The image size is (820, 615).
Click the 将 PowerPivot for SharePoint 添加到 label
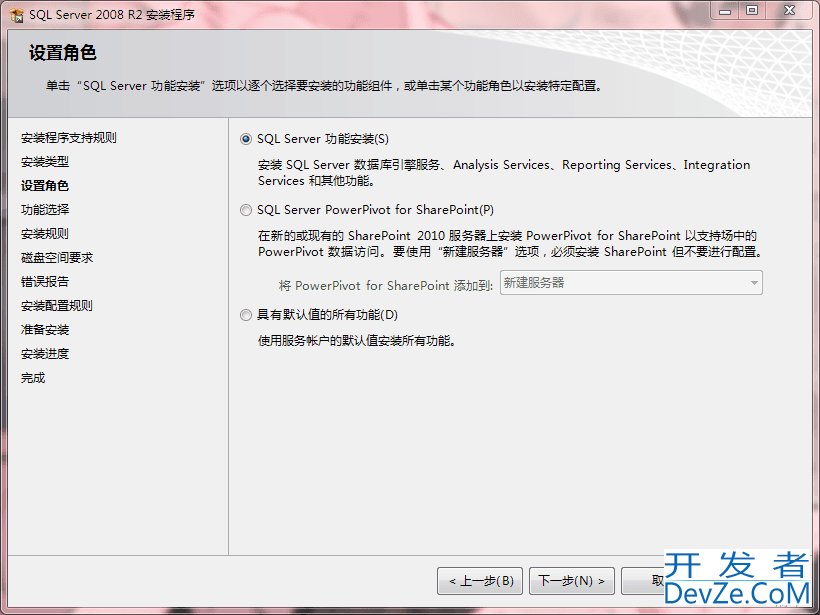(x=386, y=286)
